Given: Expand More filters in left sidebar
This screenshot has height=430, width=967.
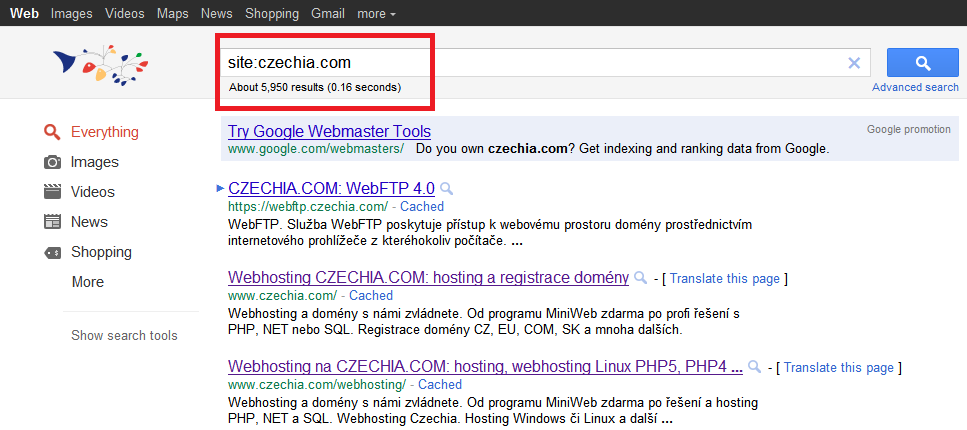Looking at the screenshot, I should [88, 282].
